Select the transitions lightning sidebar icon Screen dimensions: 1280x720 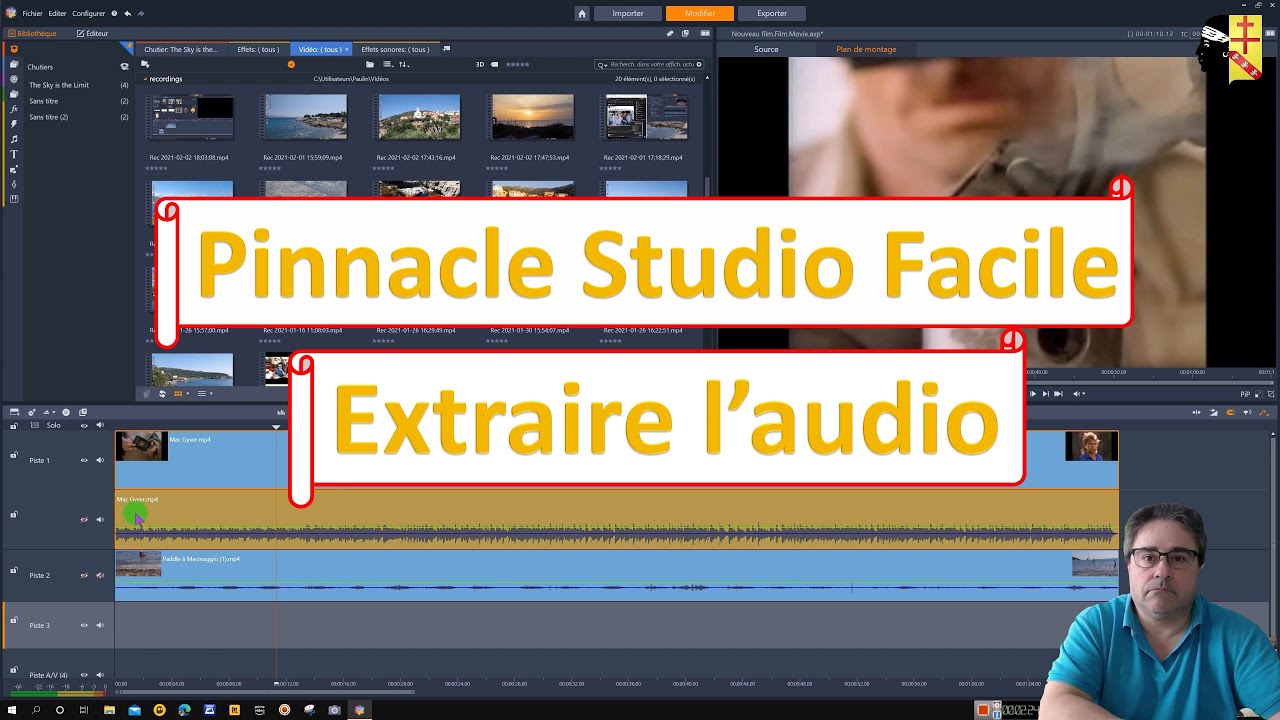click(x=14, y=123)
